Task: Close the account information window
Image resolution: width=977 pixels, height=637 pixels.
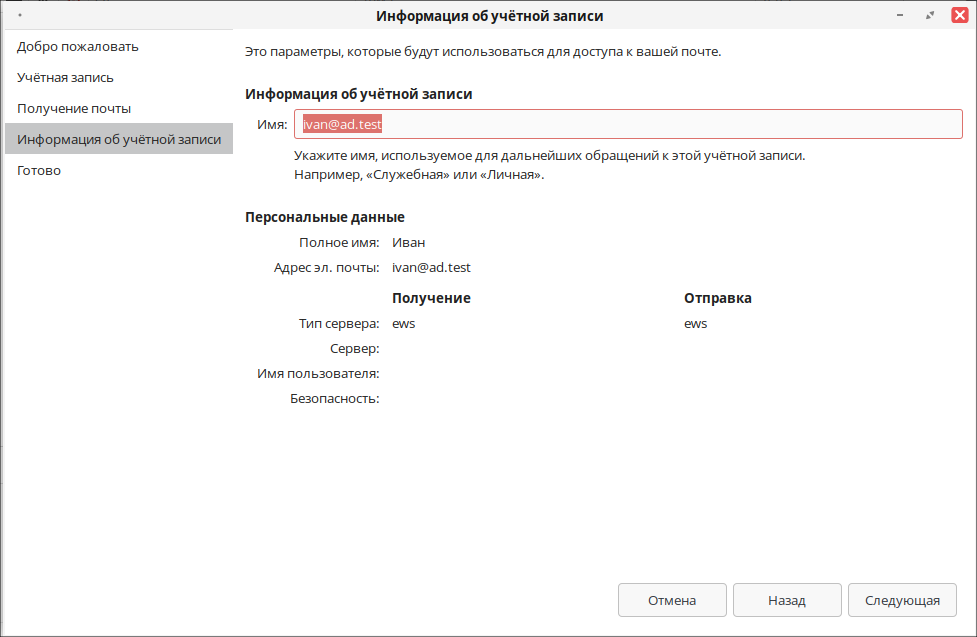Action: [x=960, y=15]
